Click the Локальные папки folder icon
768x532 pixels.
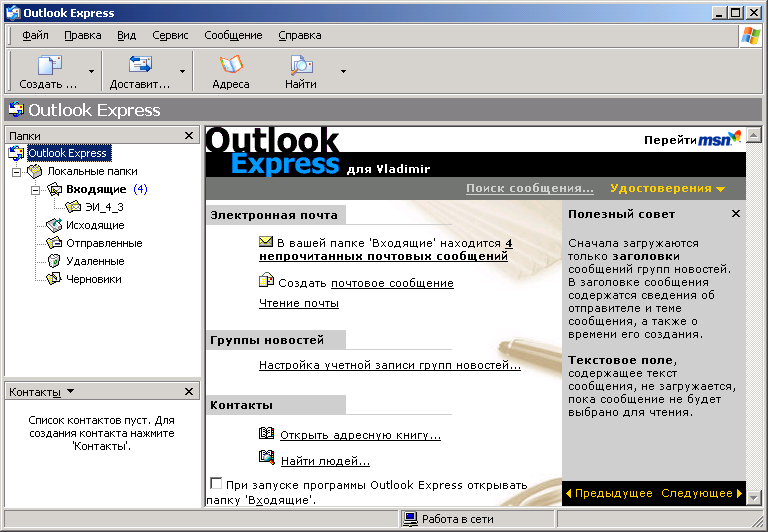pos(35,171)
